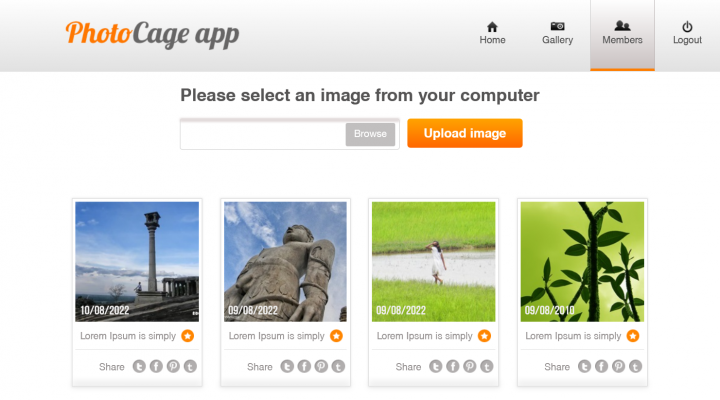Star the girl in field photo
The height and width of the screenshot is (400, 720).
point(484,336)
